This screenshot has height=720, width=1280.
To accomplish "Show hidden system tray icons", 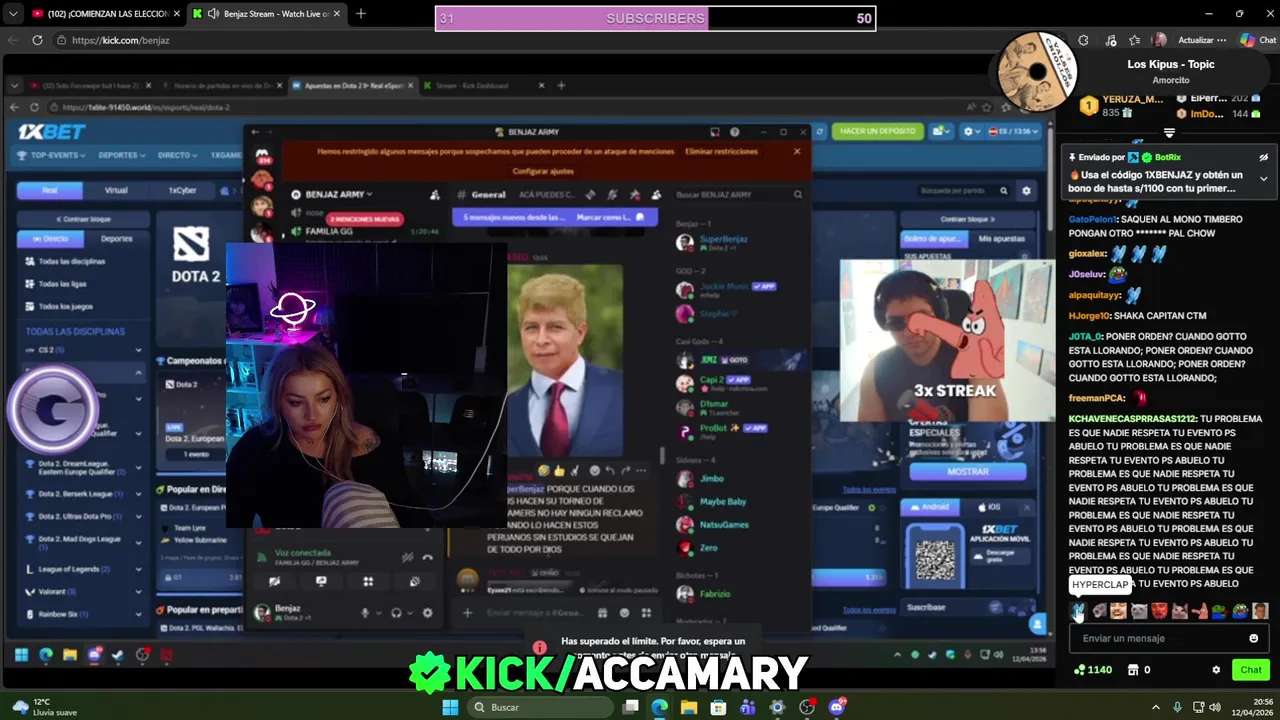I will click(1155, 707).
